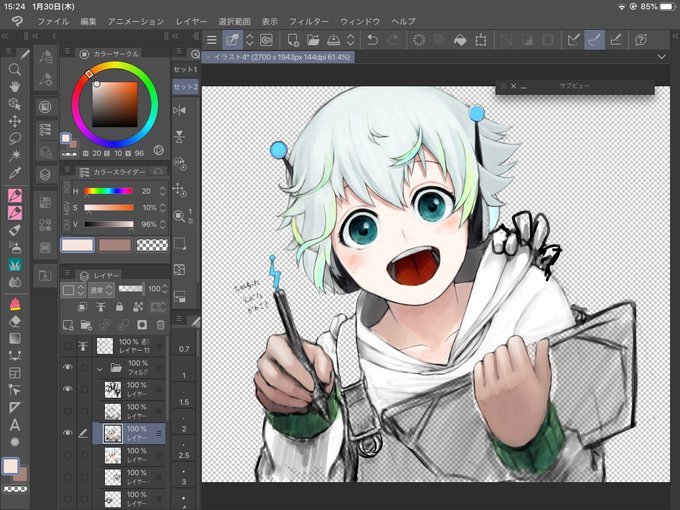
Task: Open the レイヤー menu in menu bar
Action: tap(191, 21)
